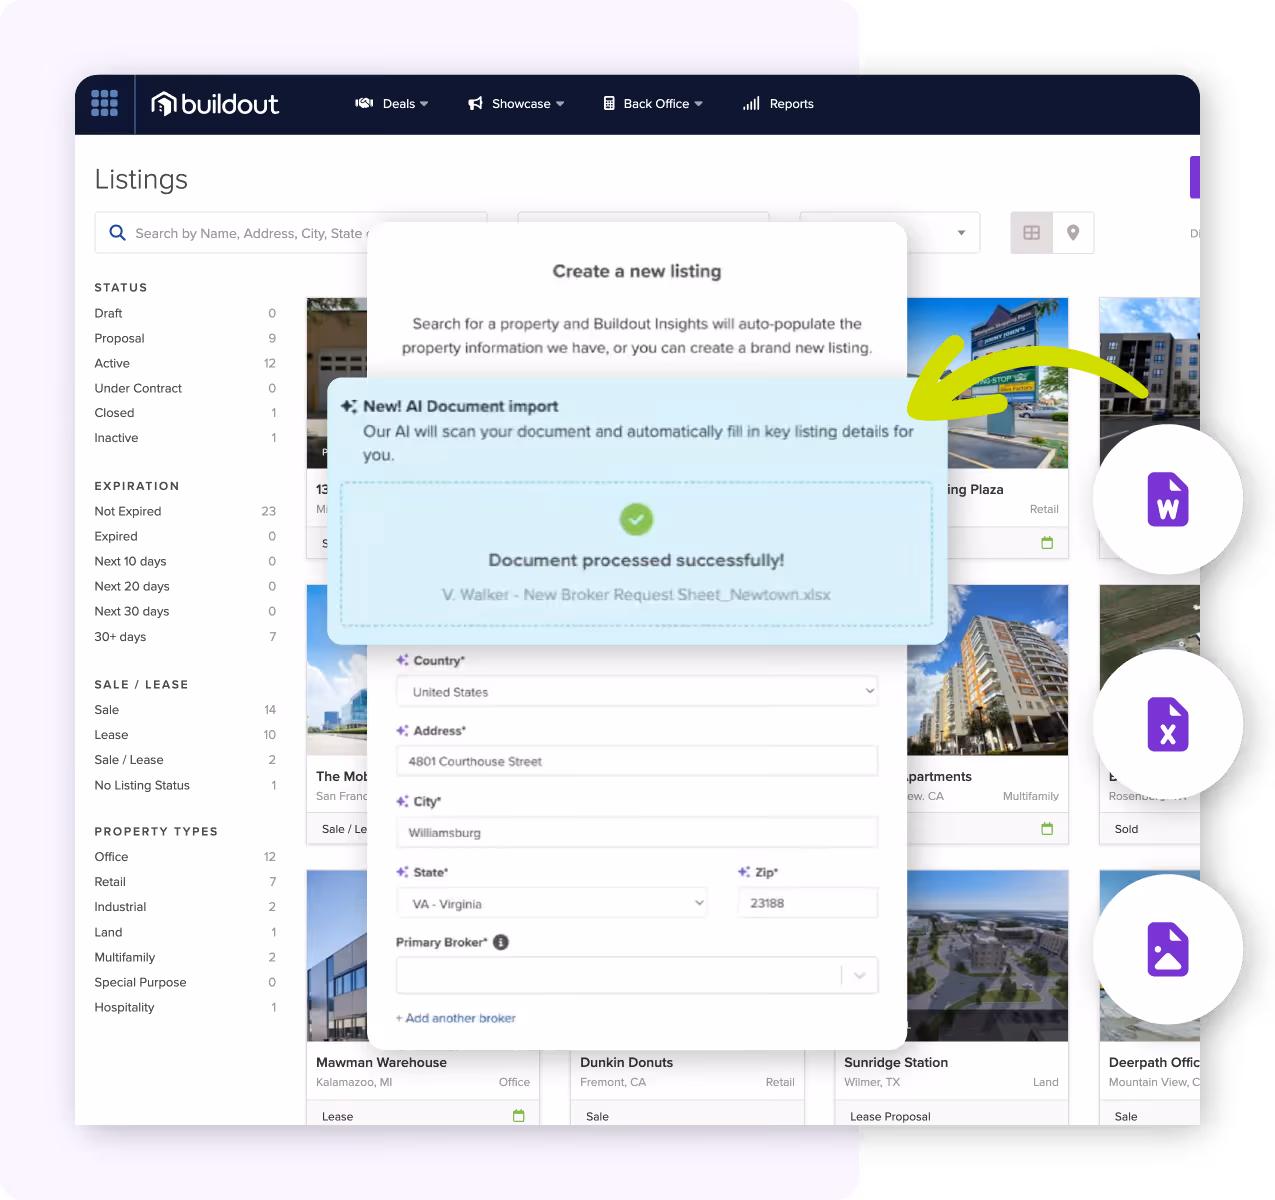Click the Add another broker link
Screen dimensions: 1275x1200
click(456, 1017)
